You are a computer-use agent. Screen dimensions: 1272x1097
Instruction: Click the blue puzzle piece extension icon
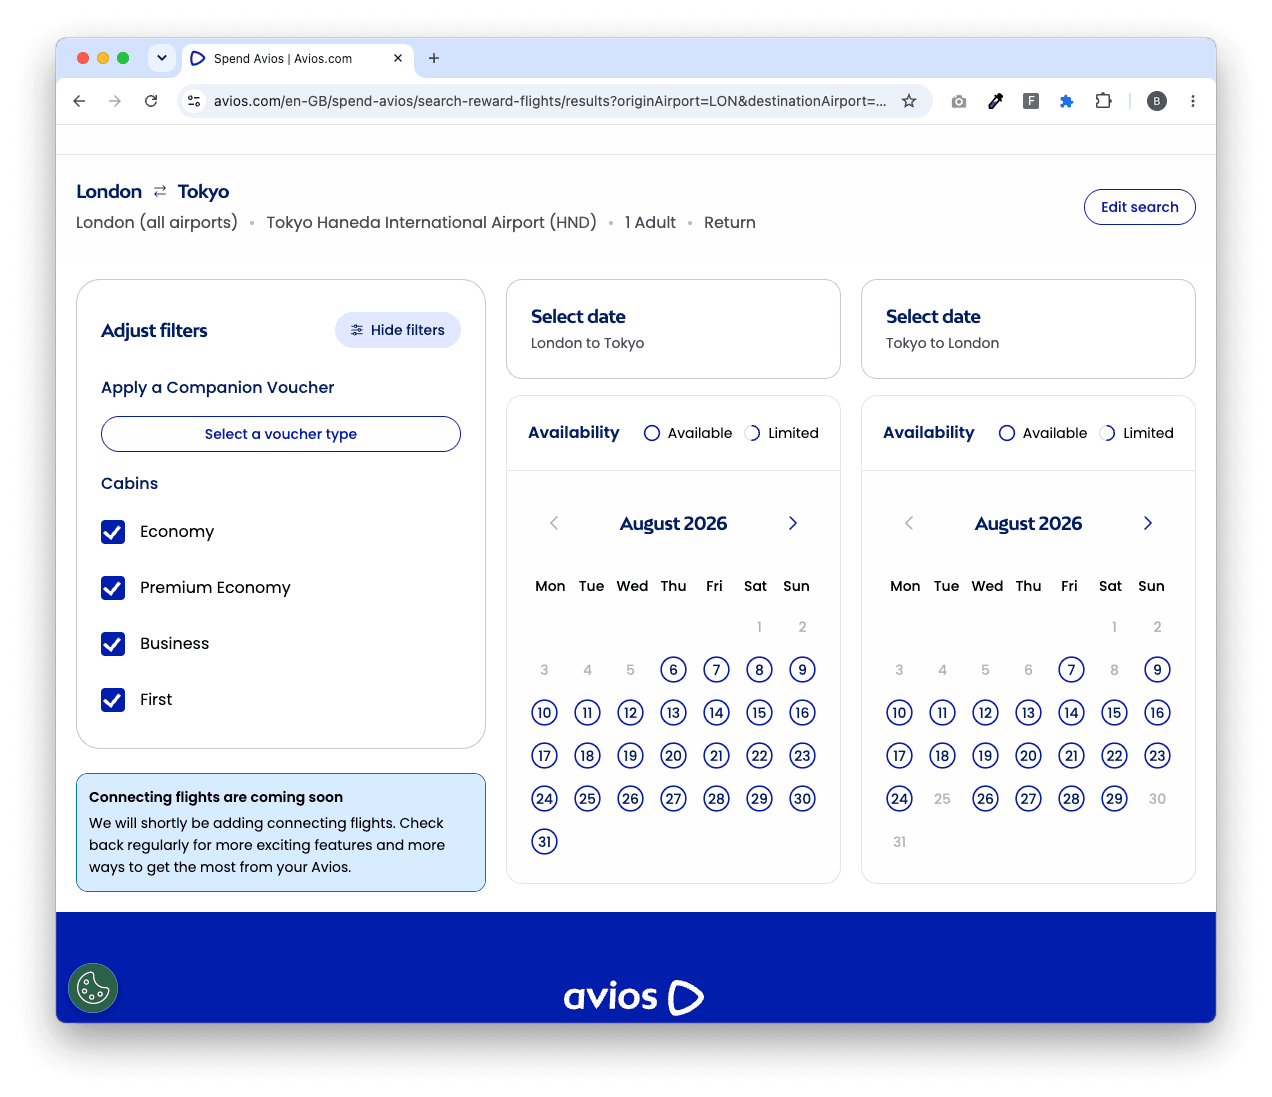1067,101
